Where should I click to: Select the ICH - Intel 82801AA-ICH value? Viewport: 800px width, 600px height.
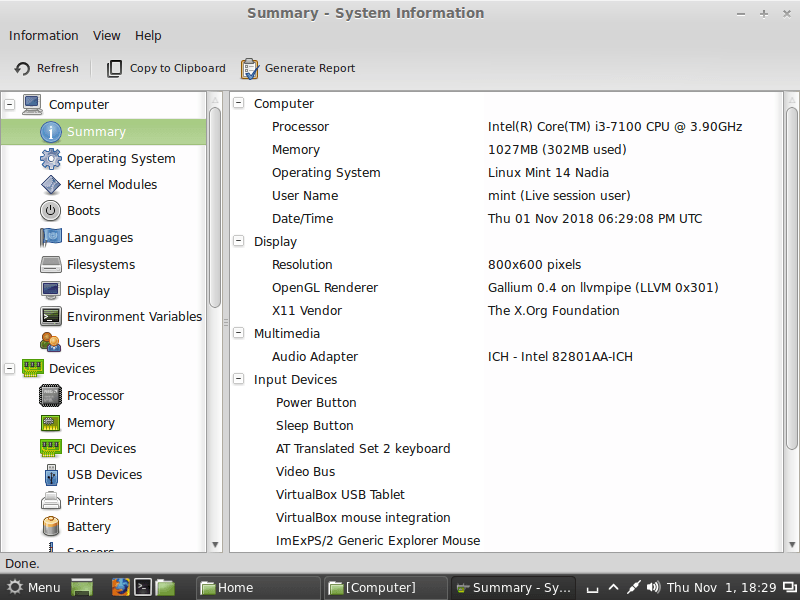[560, 356]
